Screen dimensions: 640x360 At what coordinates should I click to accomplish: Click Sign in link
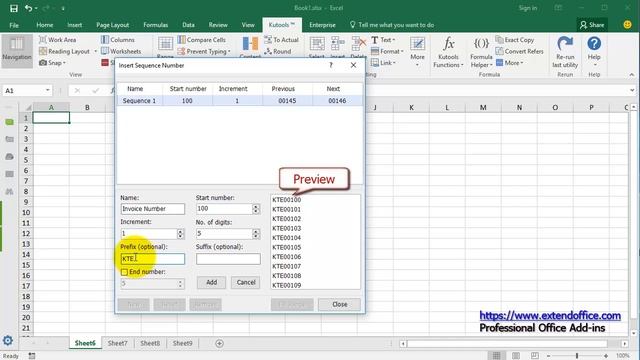pyautogui.click(x=528, y=8)
